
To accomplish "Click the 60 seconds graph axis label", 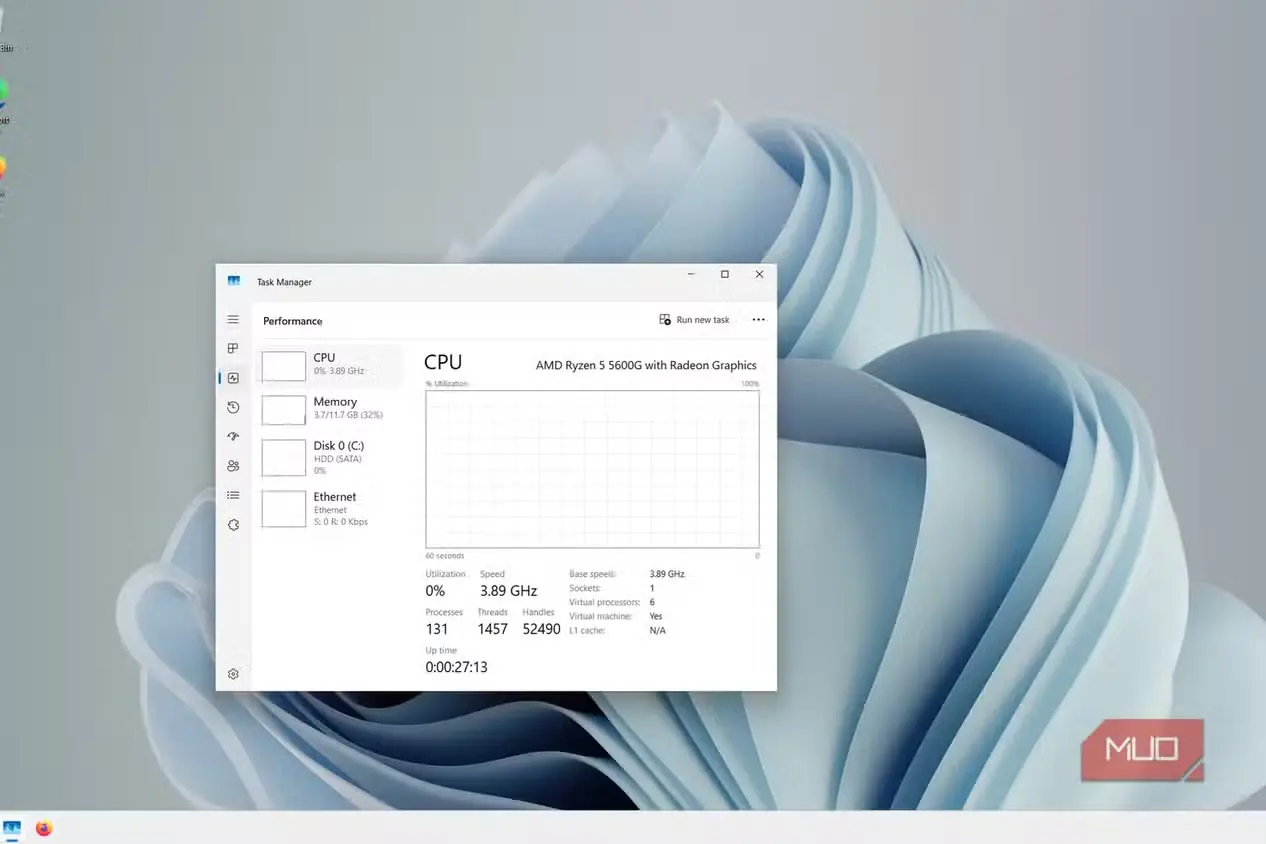I will click(445, 555).
